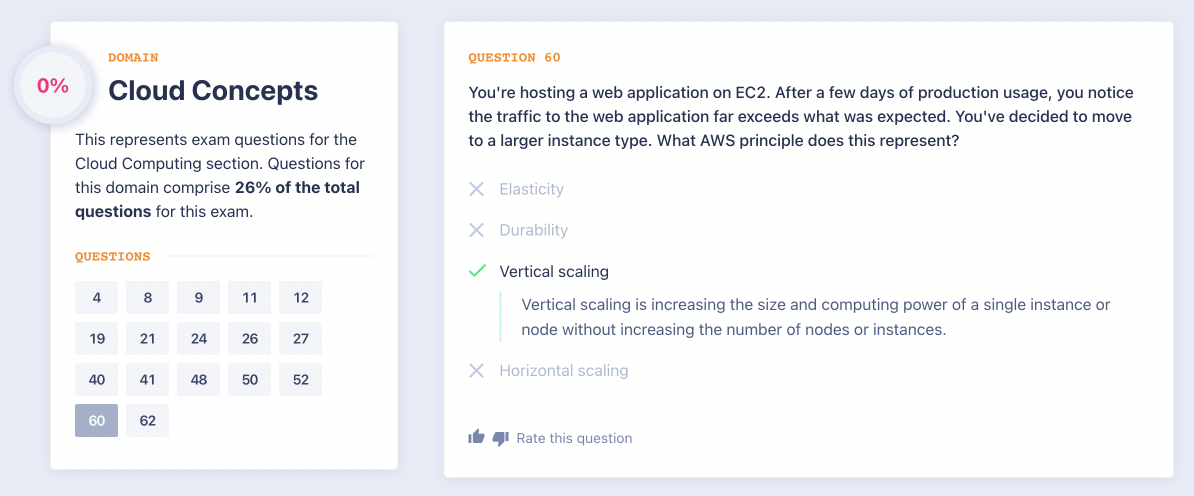
Task: Jump to question 62
Action: 148,421
